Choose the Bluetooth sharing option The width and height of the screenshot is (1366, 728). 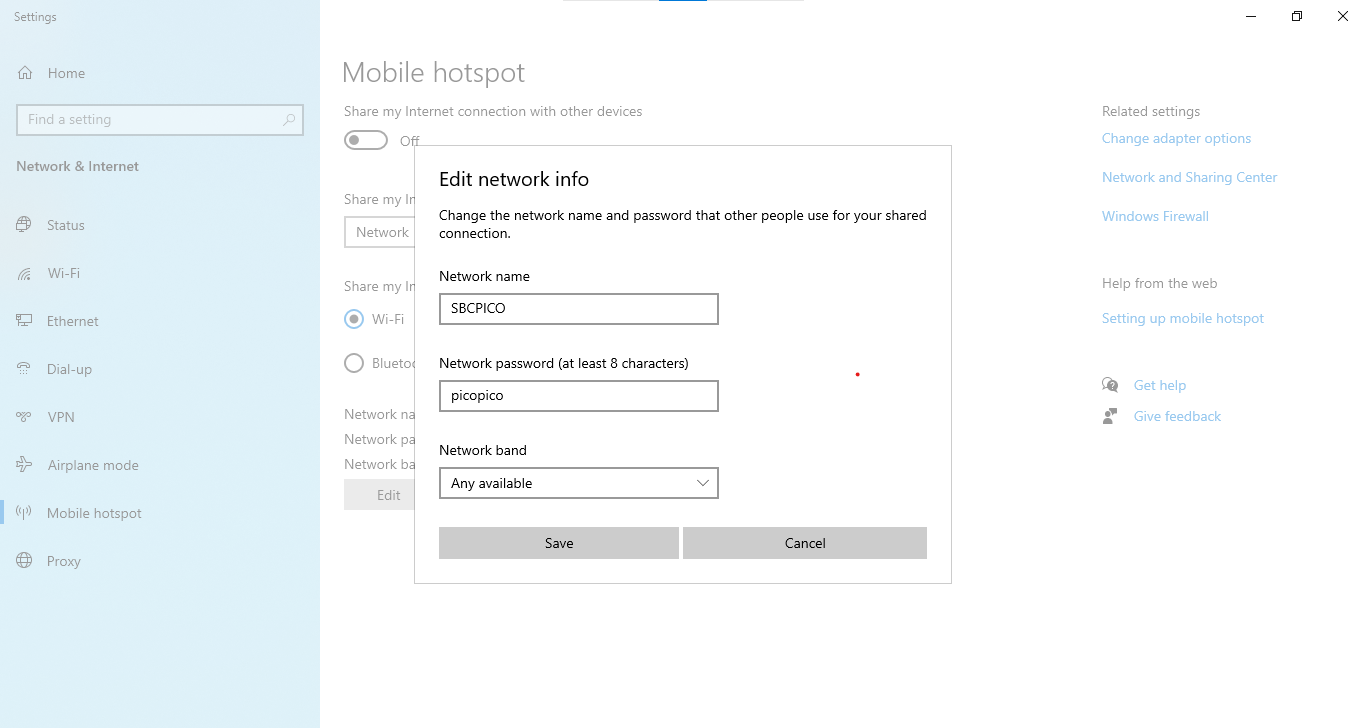(x=353, y=363)
